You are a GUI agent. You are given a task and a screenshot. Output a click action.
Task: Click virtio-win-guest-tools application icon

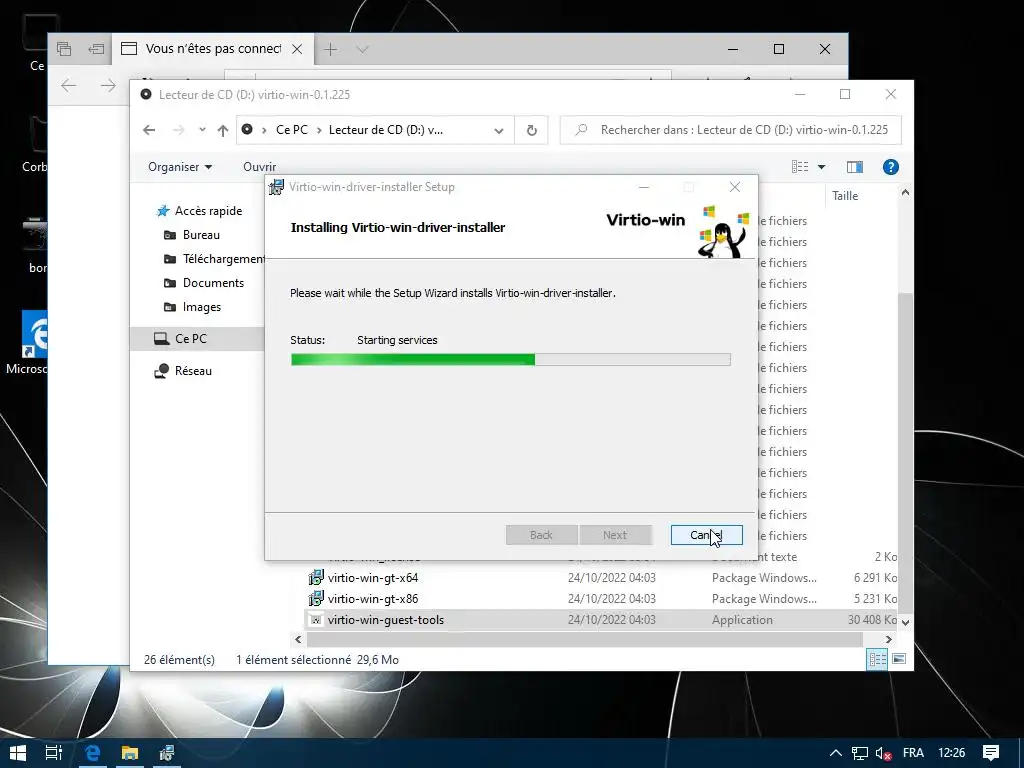tap(316, 620)
